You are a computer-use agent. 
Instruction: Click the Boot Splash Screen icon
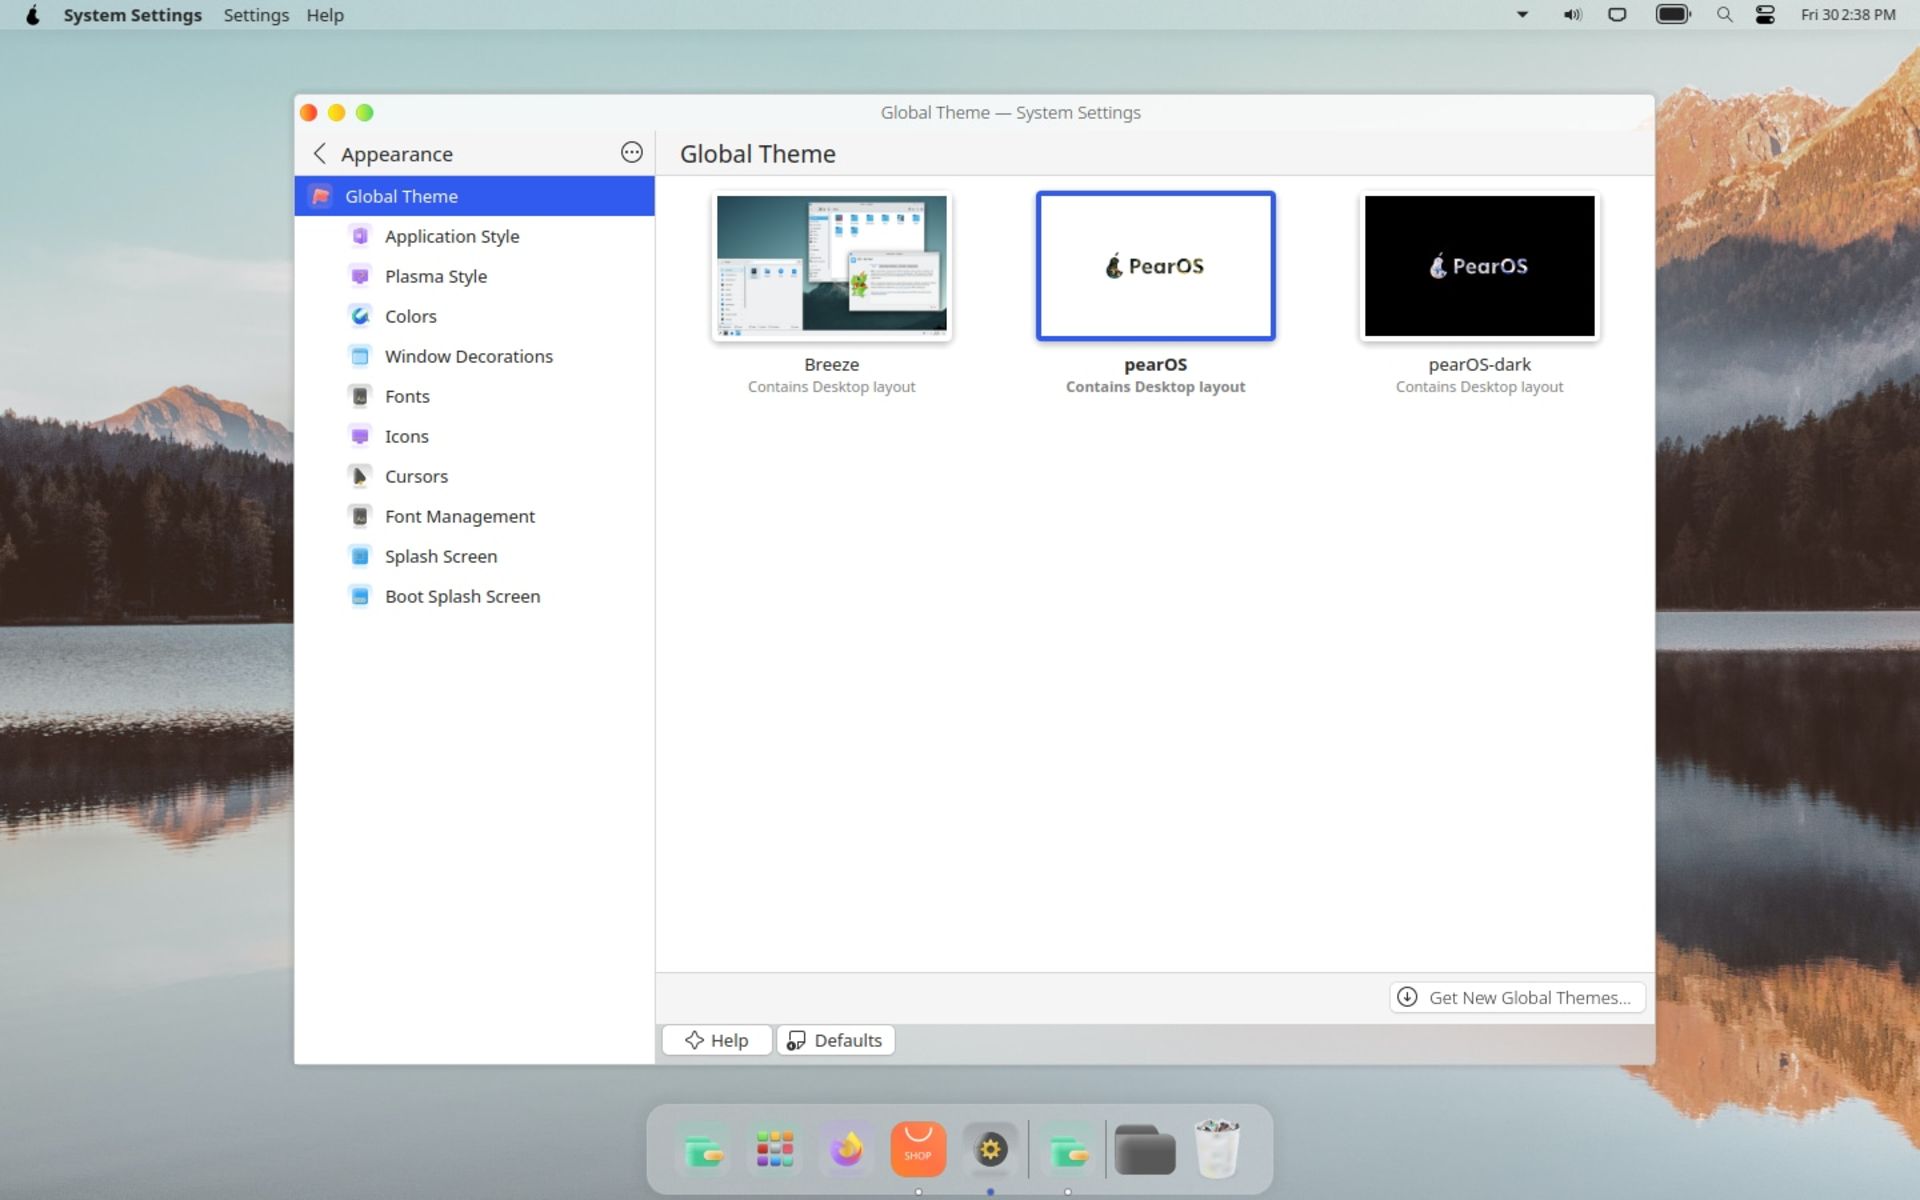click(360, 596)
